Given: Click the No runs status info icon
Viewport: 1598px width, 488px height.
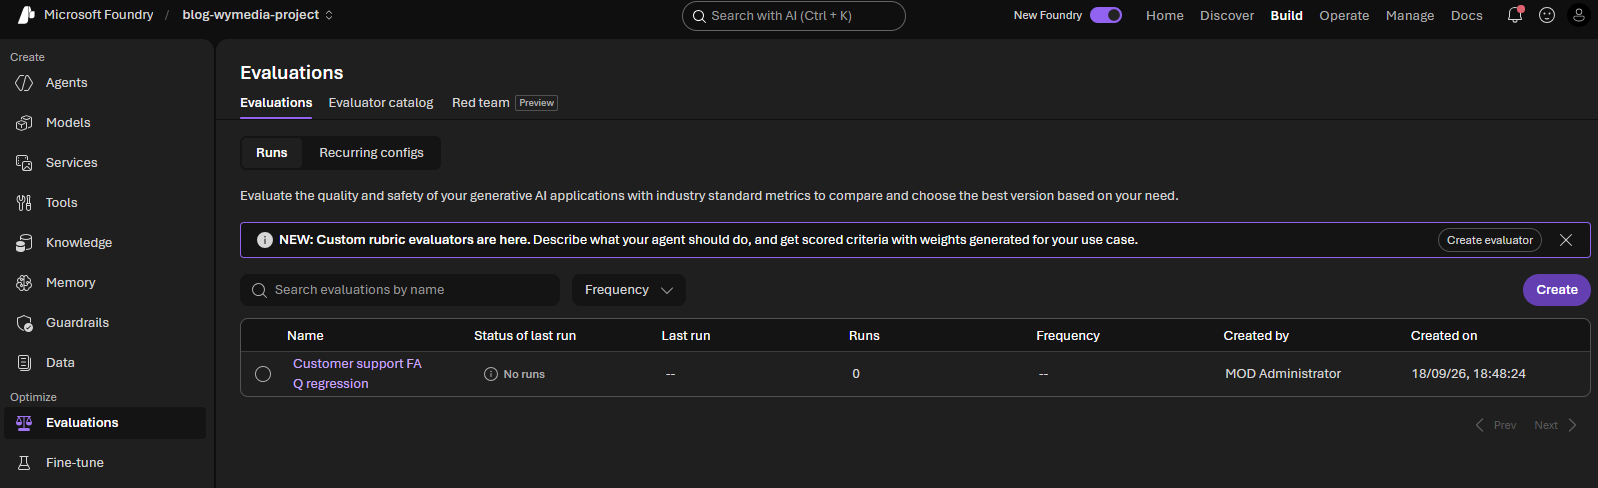Looking at the screenshot, I should coord(491,374).
